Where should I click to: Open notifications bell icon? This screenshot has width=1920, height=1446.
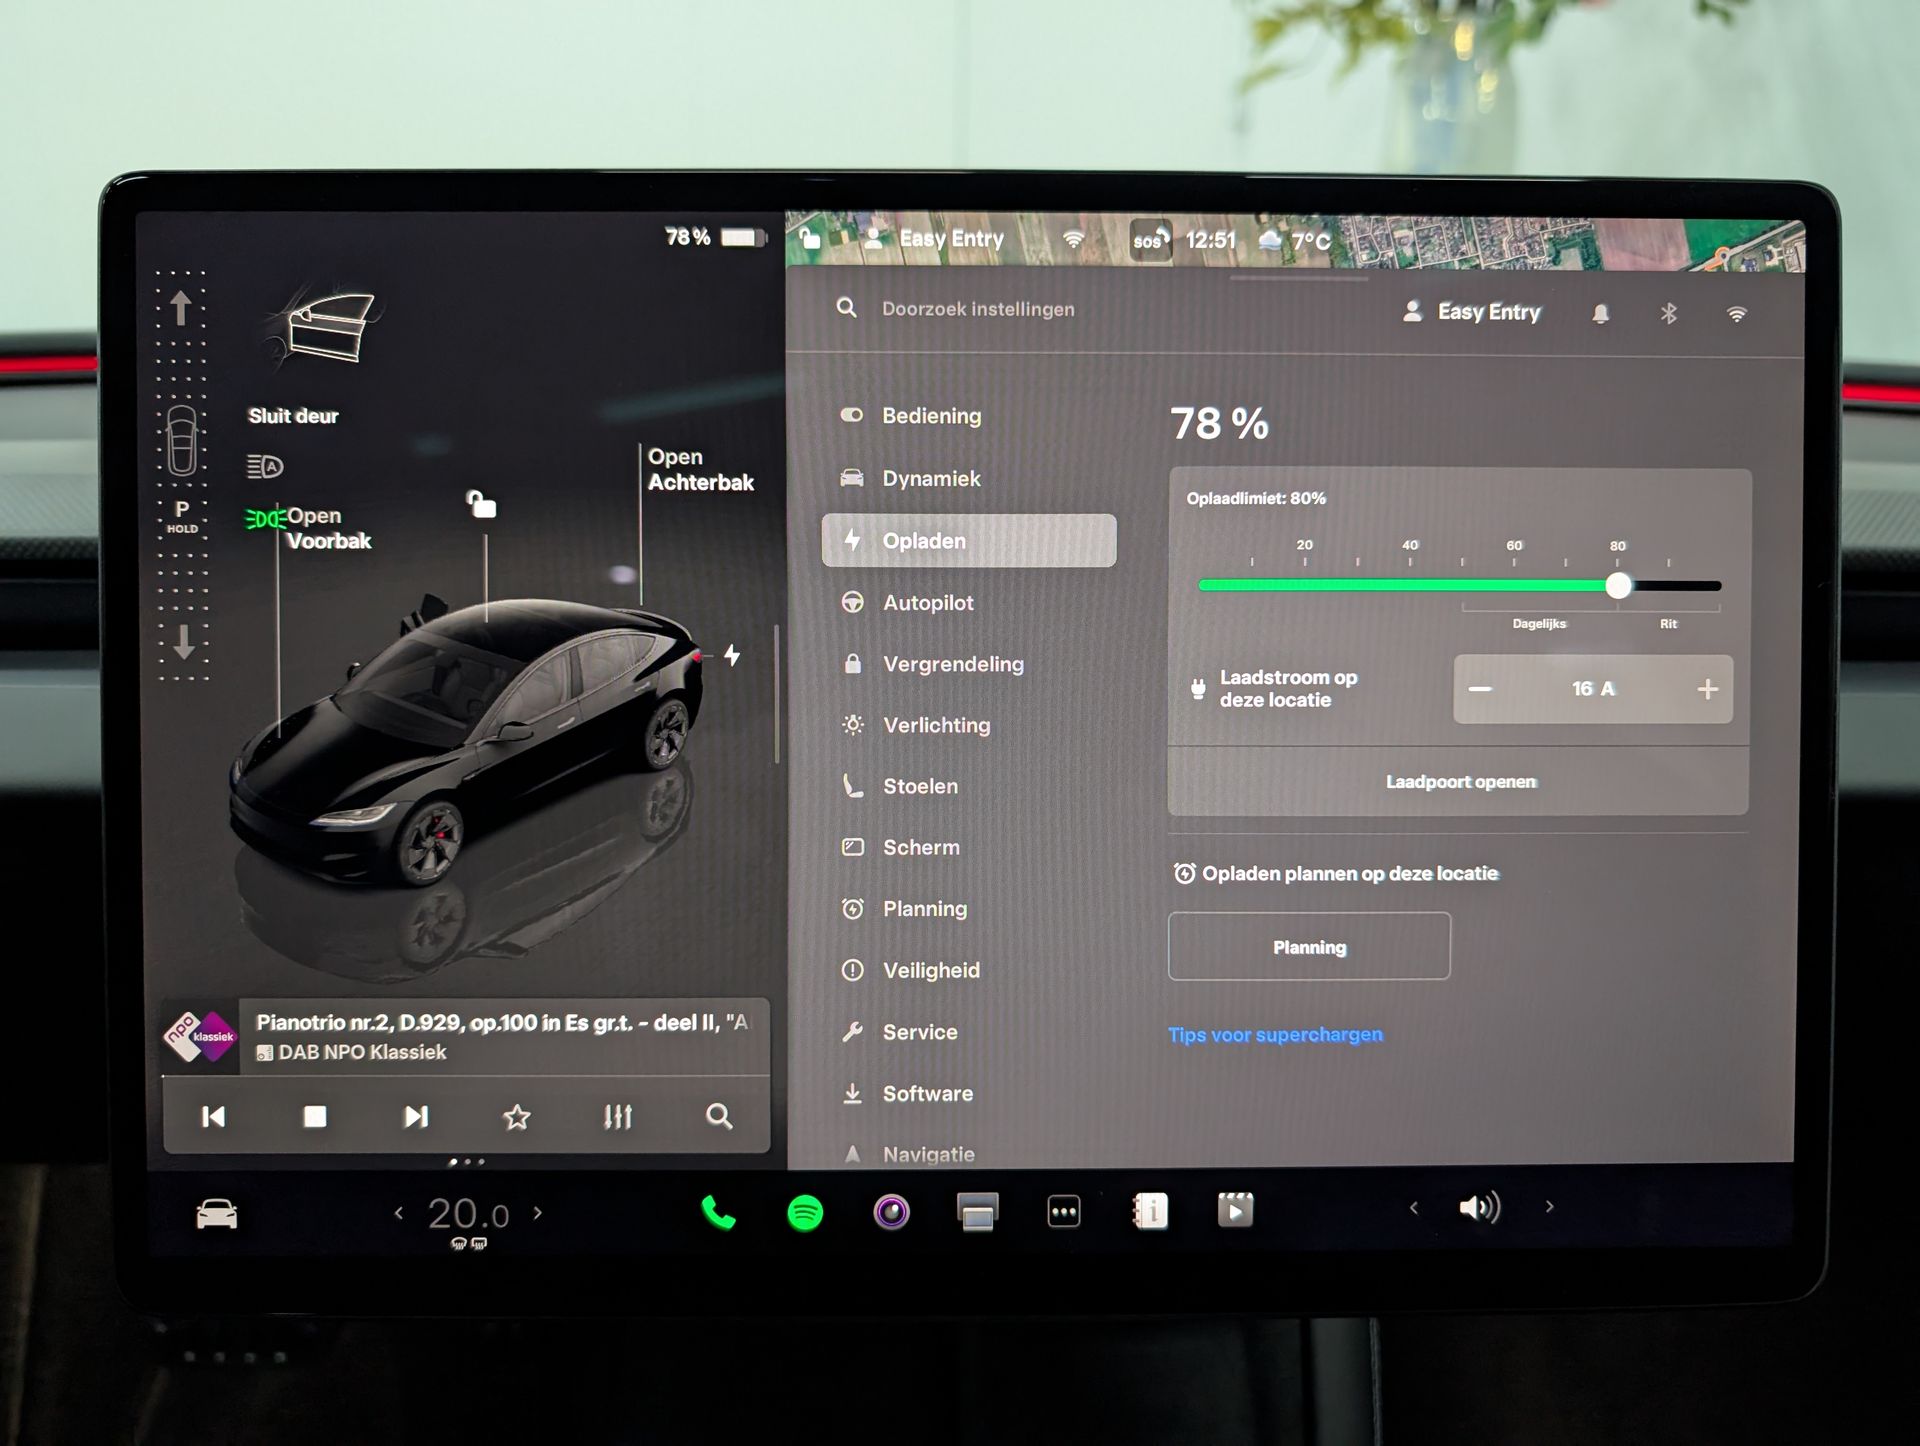(x=1600, y=314)
